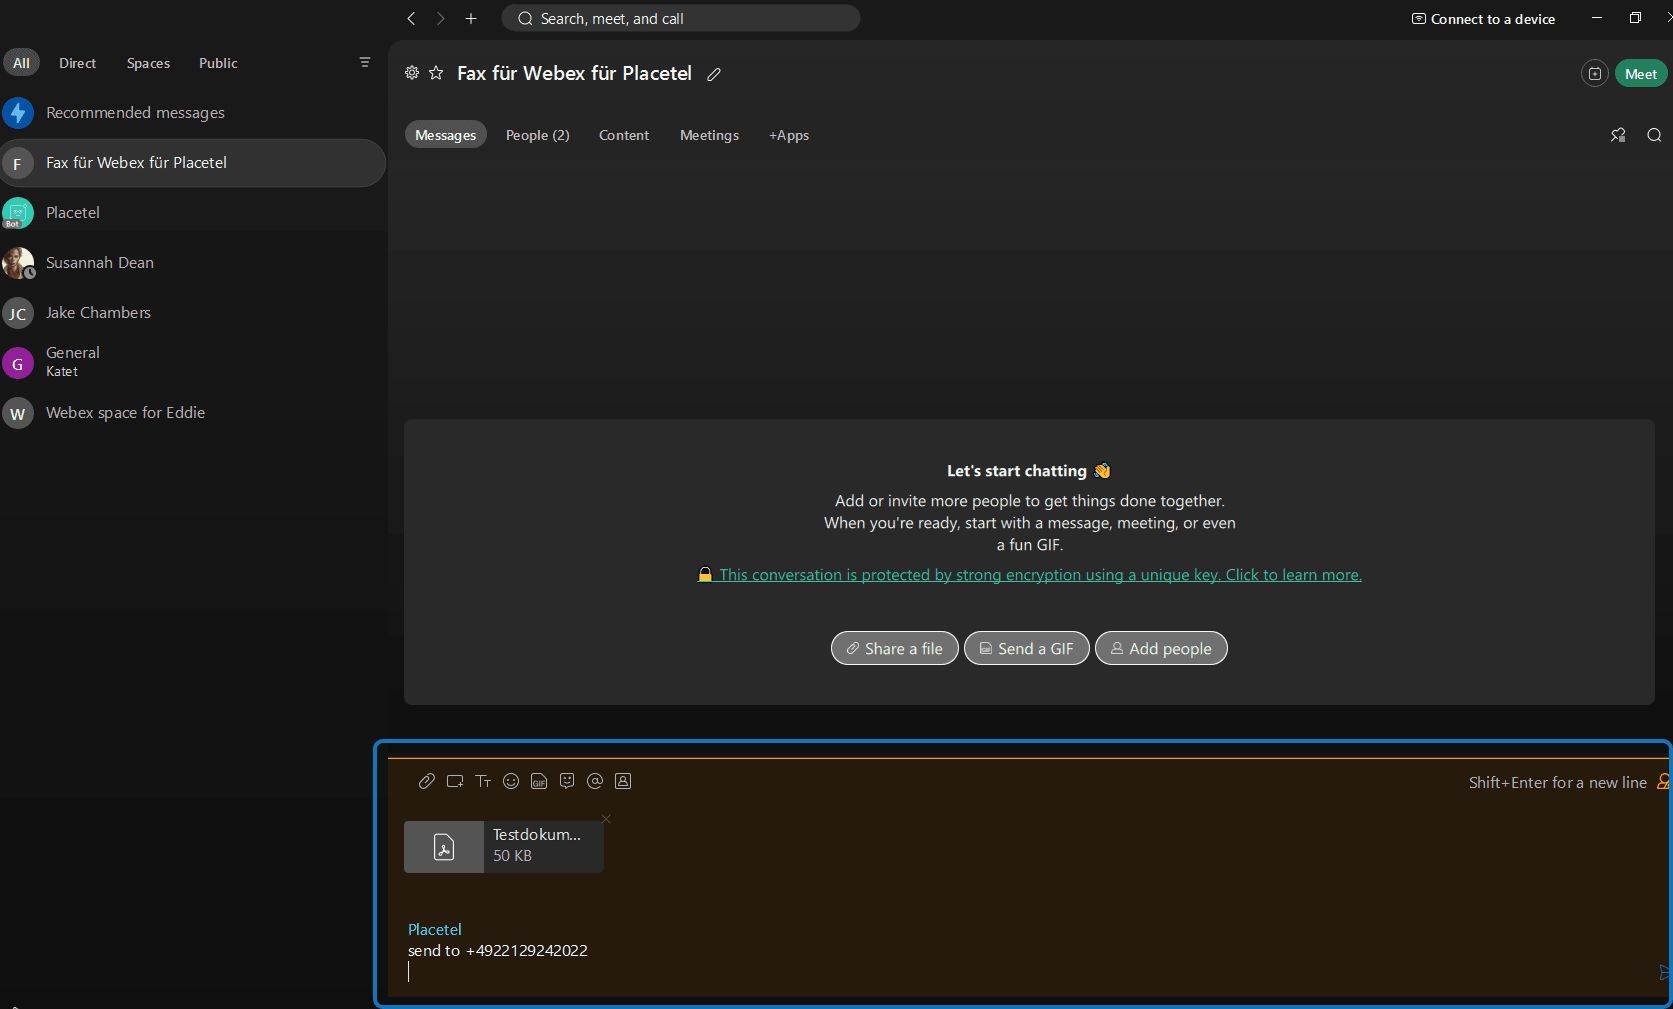Click the lightning Recommended messages icon
Viewport: 1673px width, 1009px height.
click(x=18, y=113)
